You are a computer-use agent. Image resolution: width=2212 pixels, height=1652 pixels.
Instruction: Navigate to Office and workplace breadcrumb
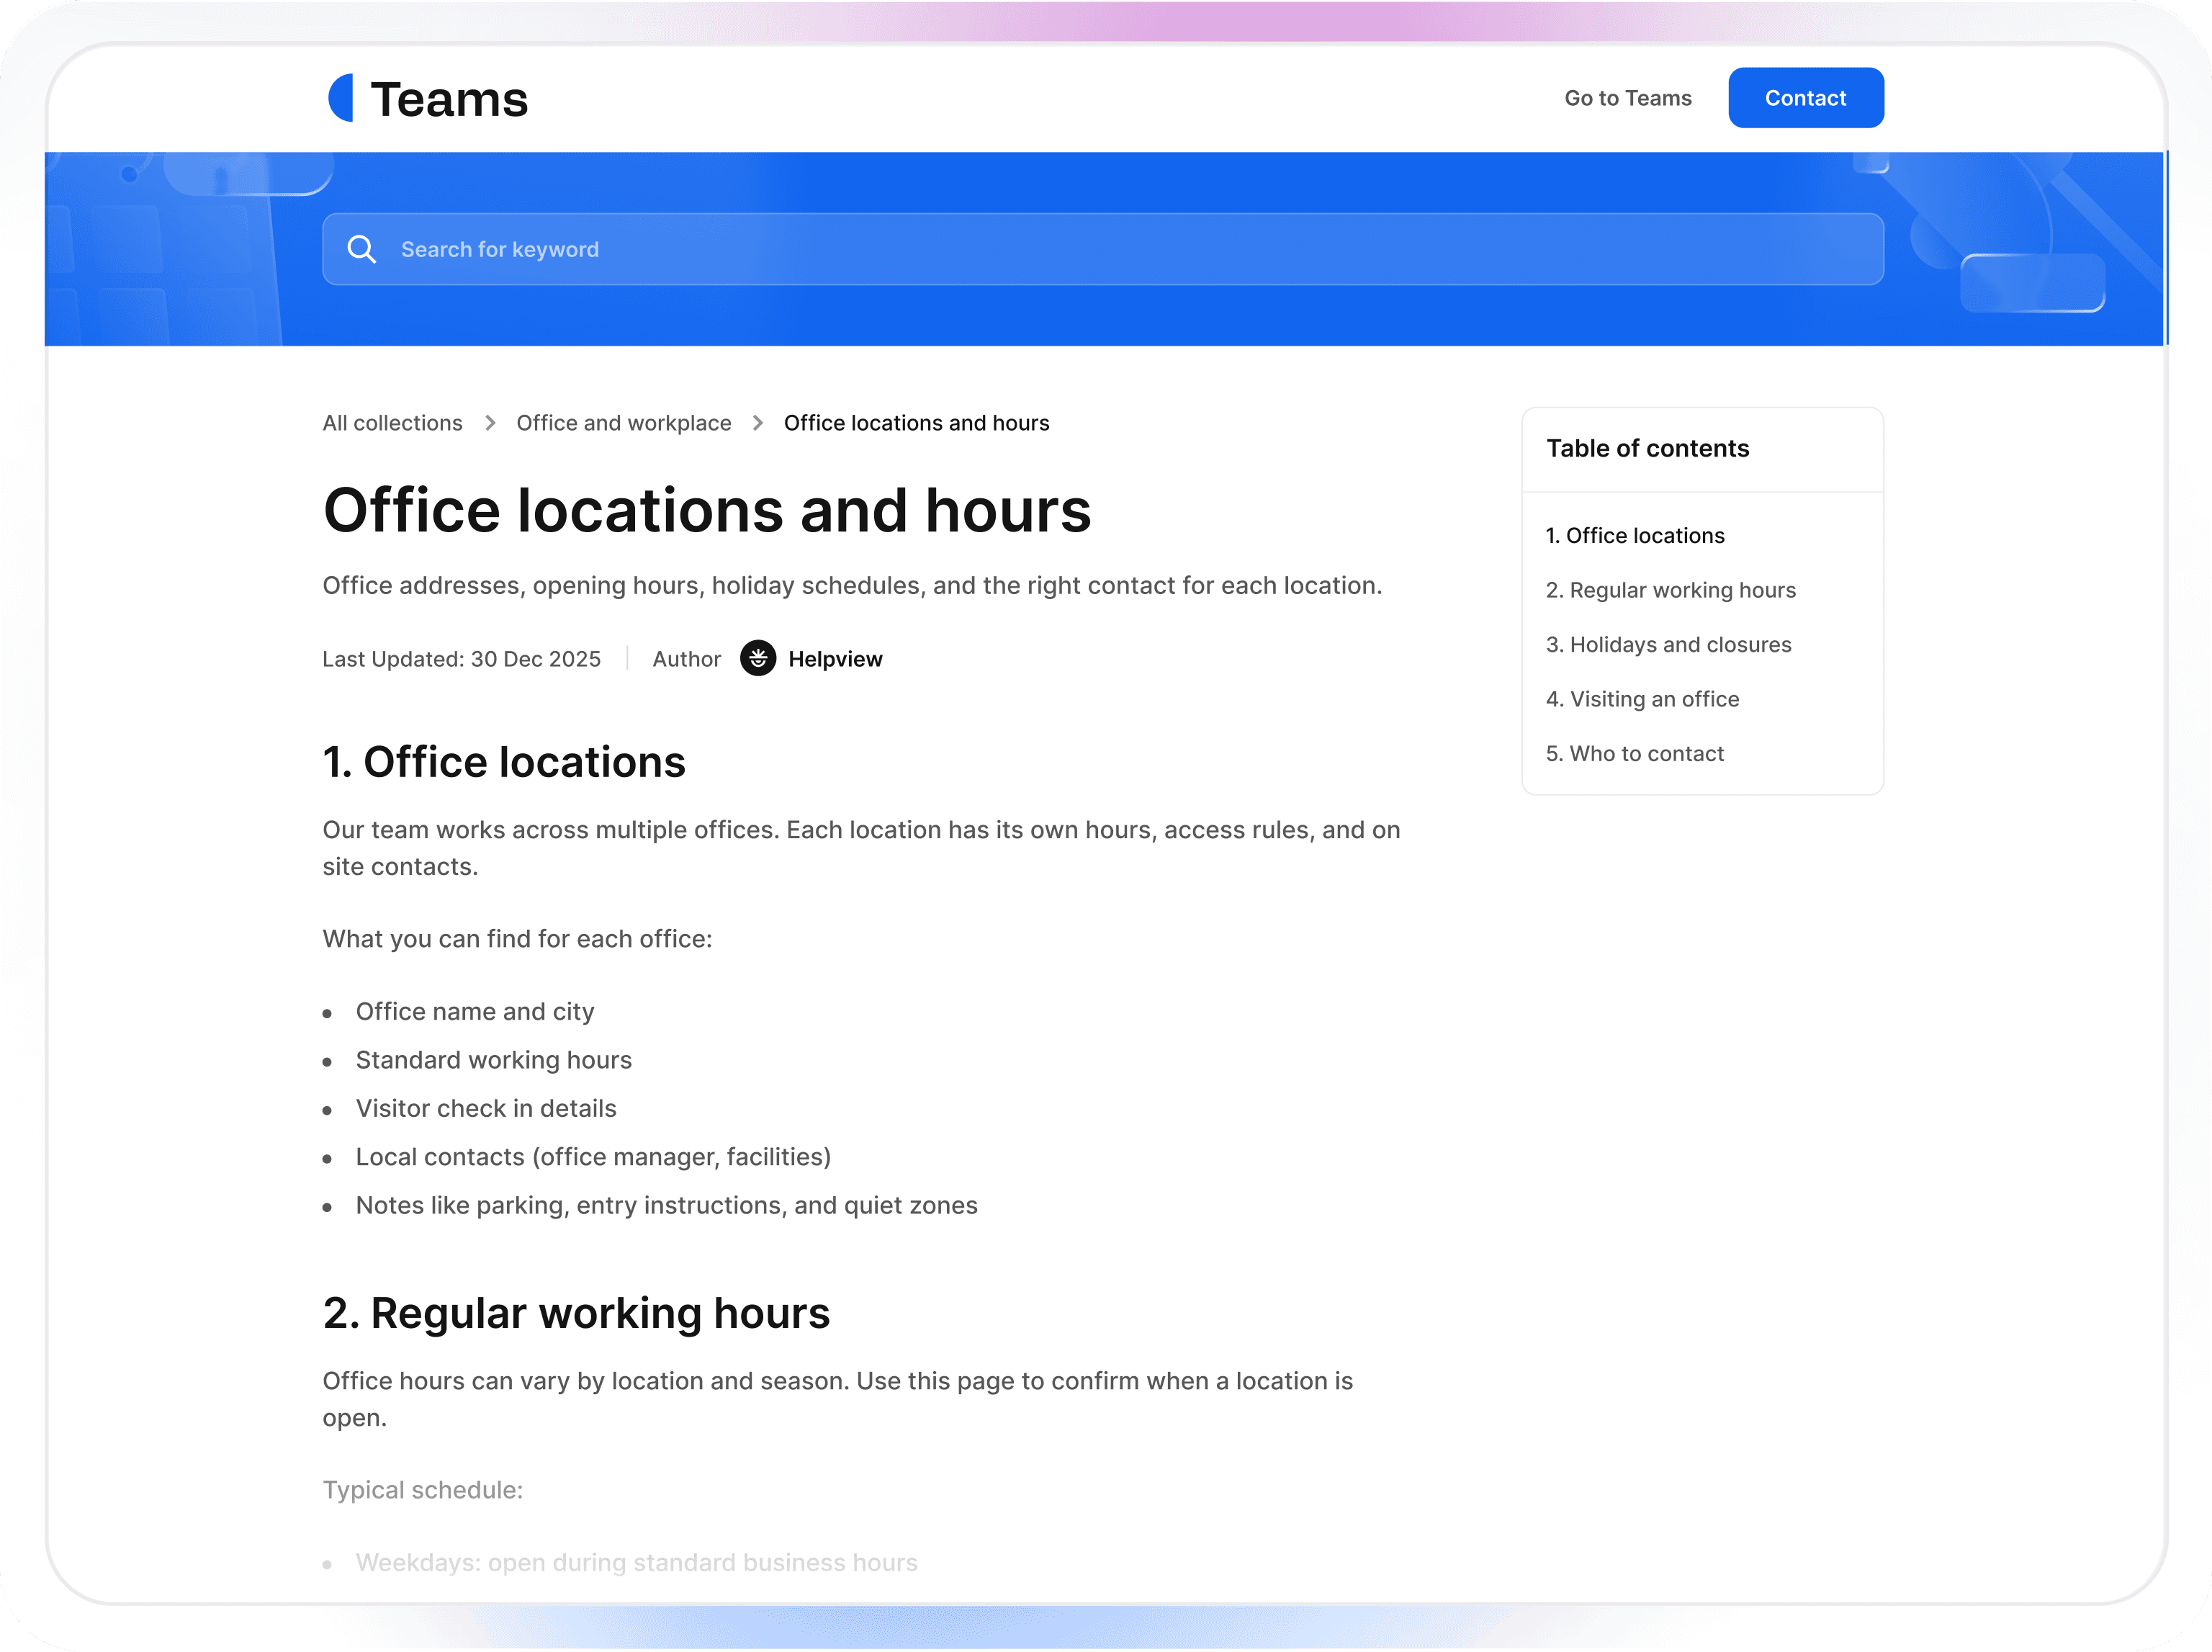pos(624,423)
